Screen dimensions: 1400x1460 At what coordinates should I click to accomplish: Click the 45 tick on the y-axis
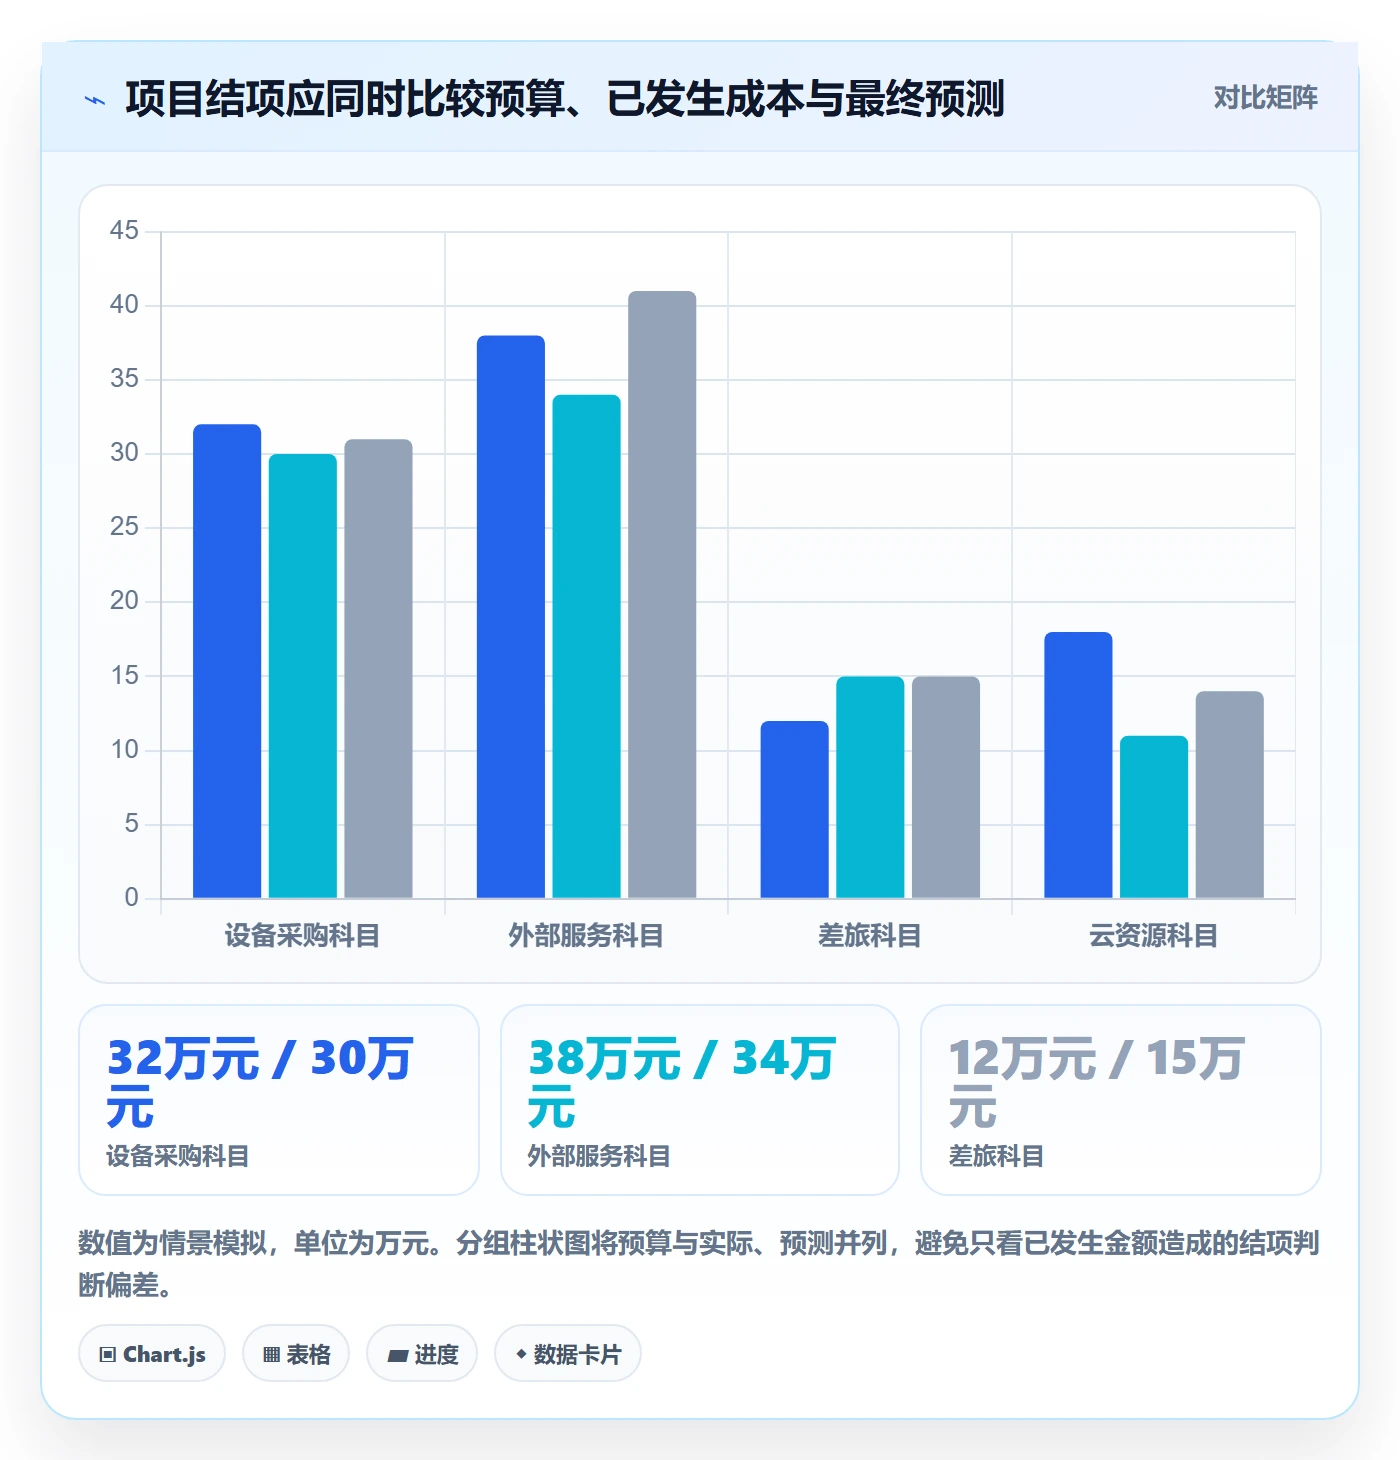124,231
